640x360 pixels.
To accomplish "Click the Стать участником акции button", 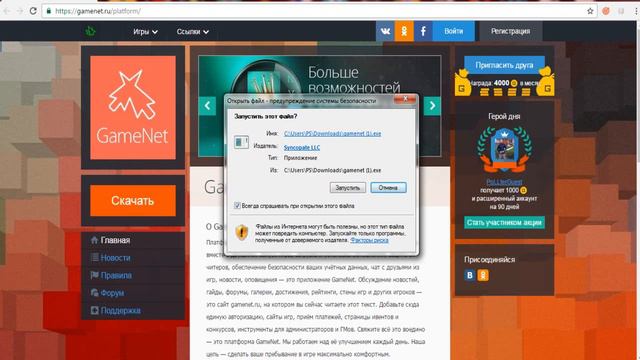I will (504, 222).
